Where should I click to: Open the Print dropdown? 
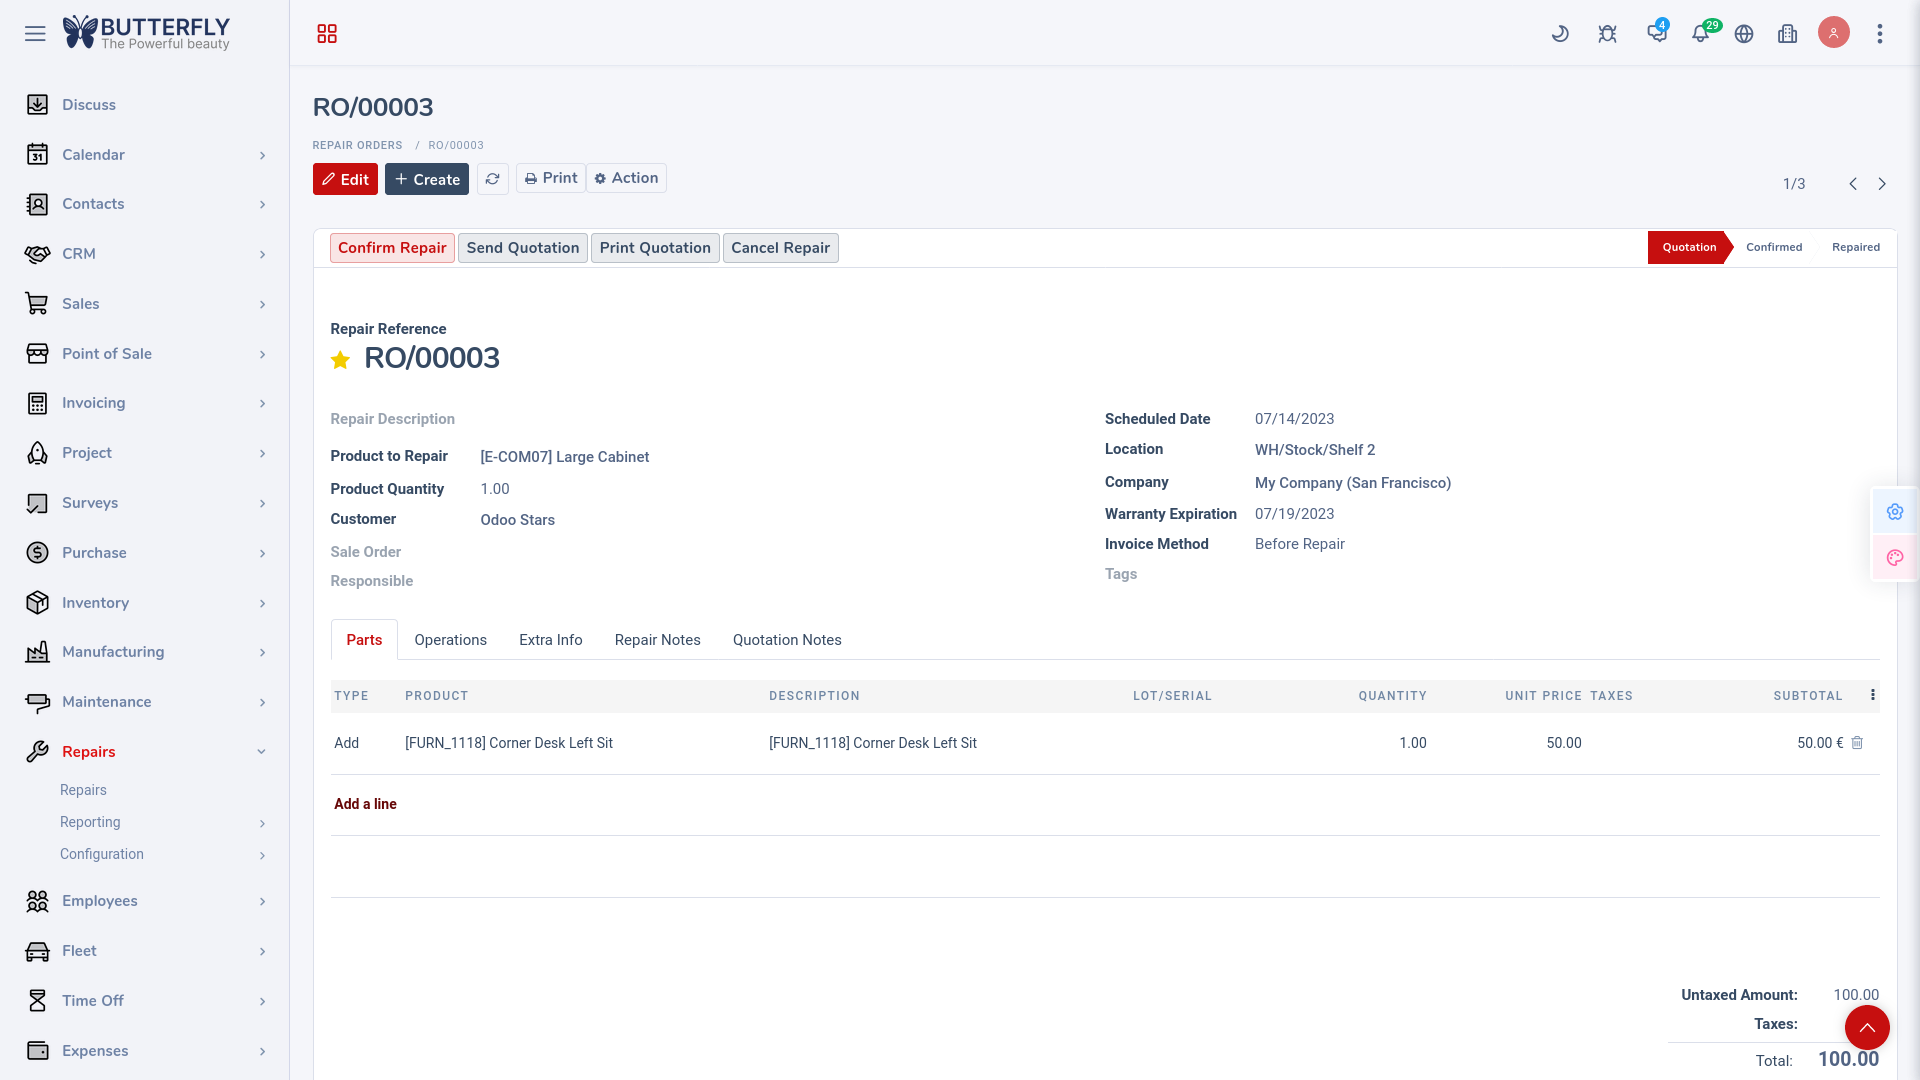point(551,178)
